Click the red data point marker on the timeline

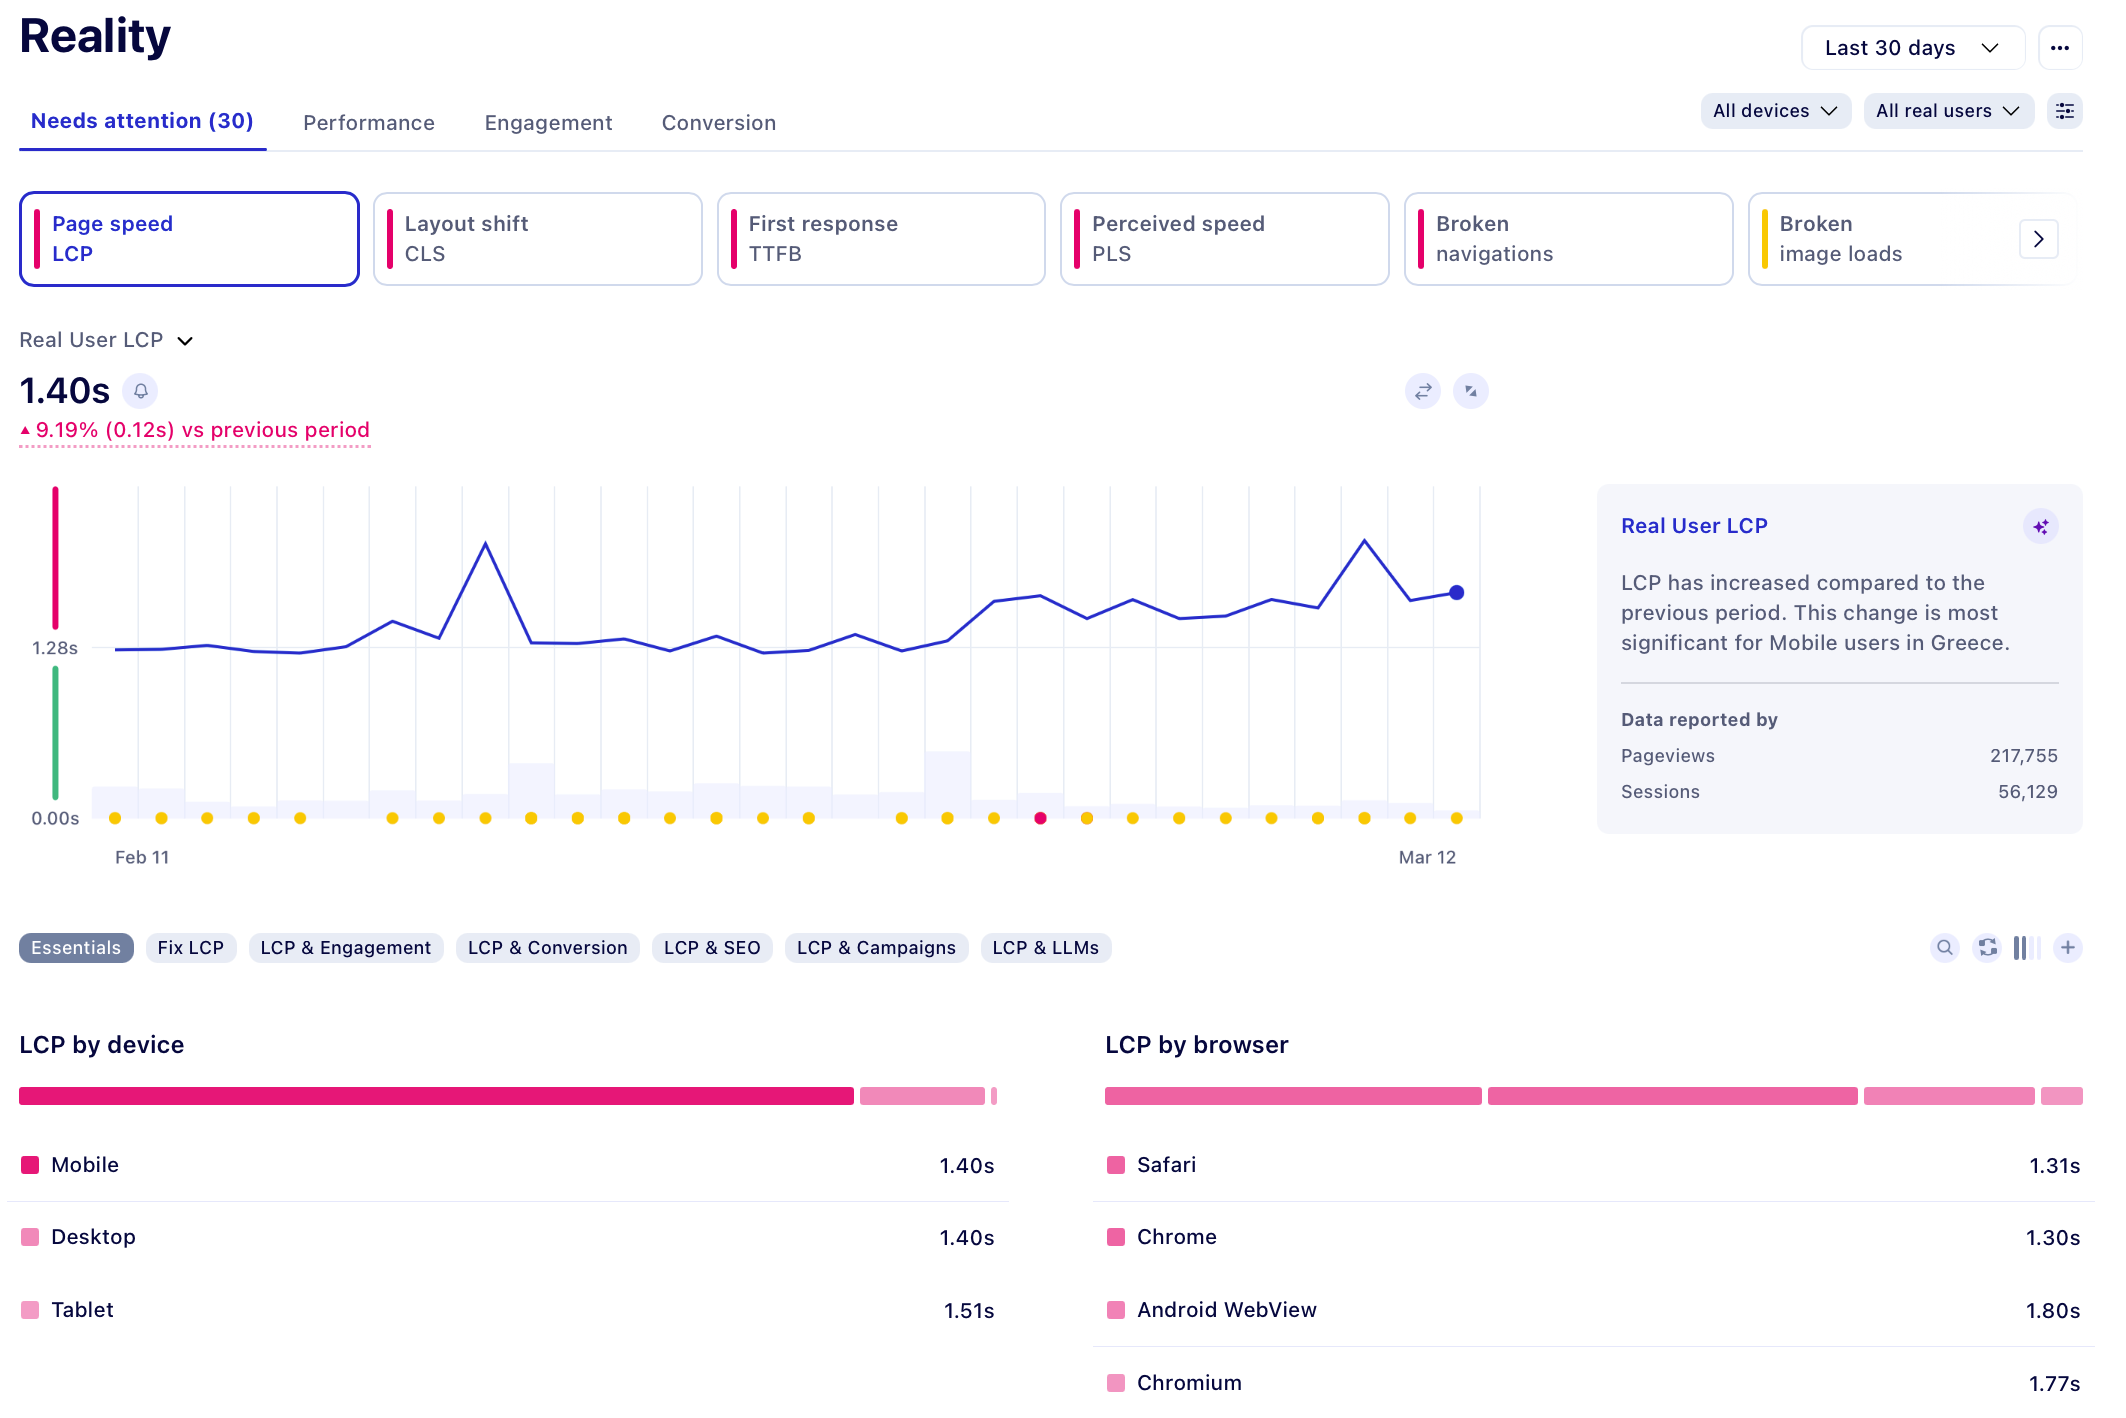click(1040, 818)
